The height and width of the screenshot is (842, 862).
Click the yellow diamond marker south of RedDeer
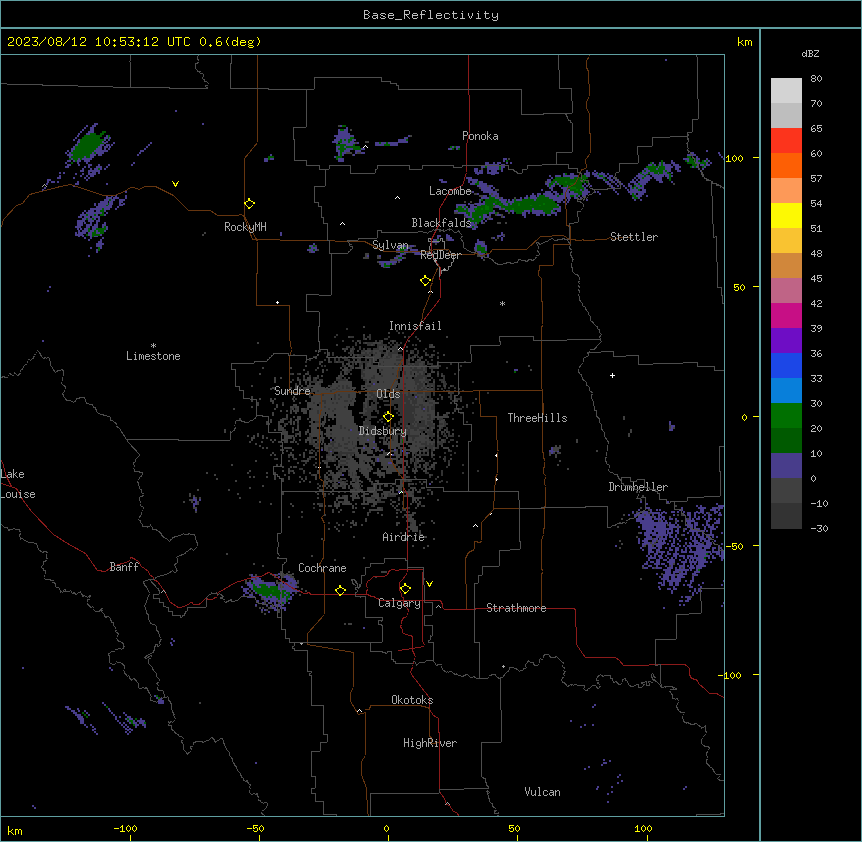pyautogui.click(x=425, y=281)
